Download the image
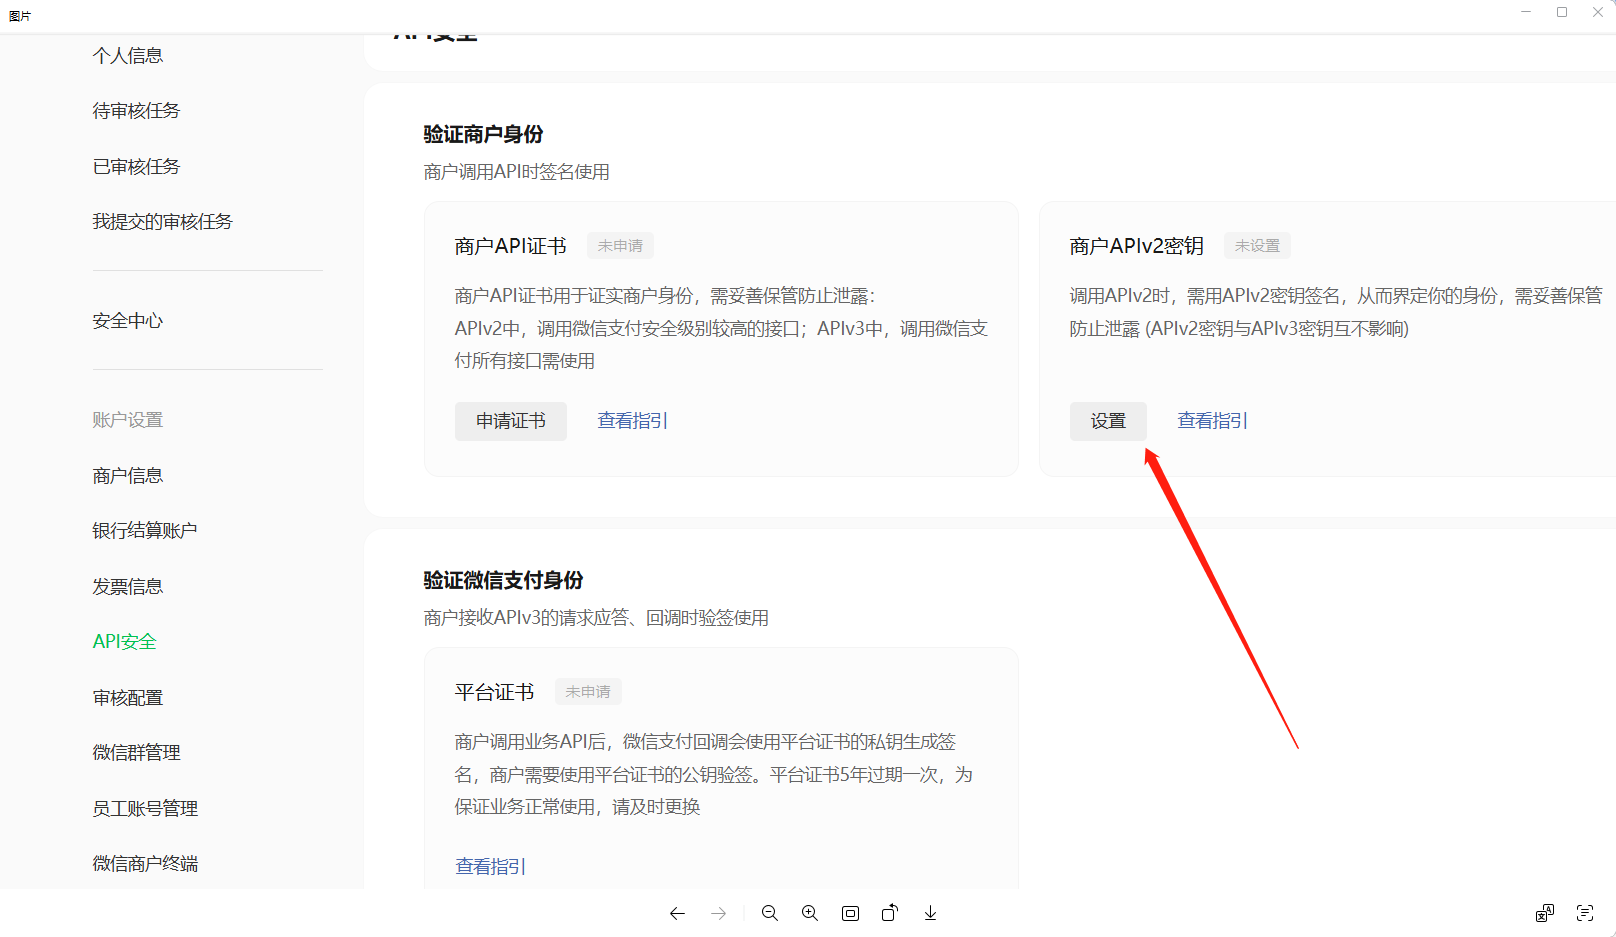 coord(930,913)
